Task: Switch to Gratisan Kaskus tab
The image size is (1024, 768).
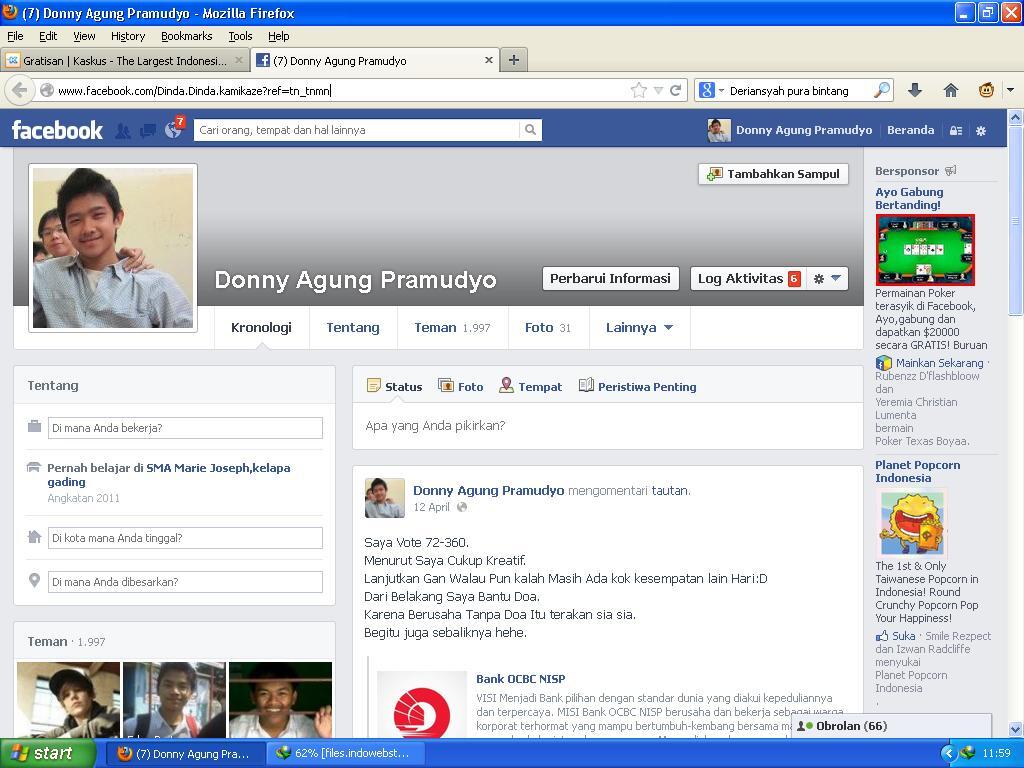Action: point(124,60)
